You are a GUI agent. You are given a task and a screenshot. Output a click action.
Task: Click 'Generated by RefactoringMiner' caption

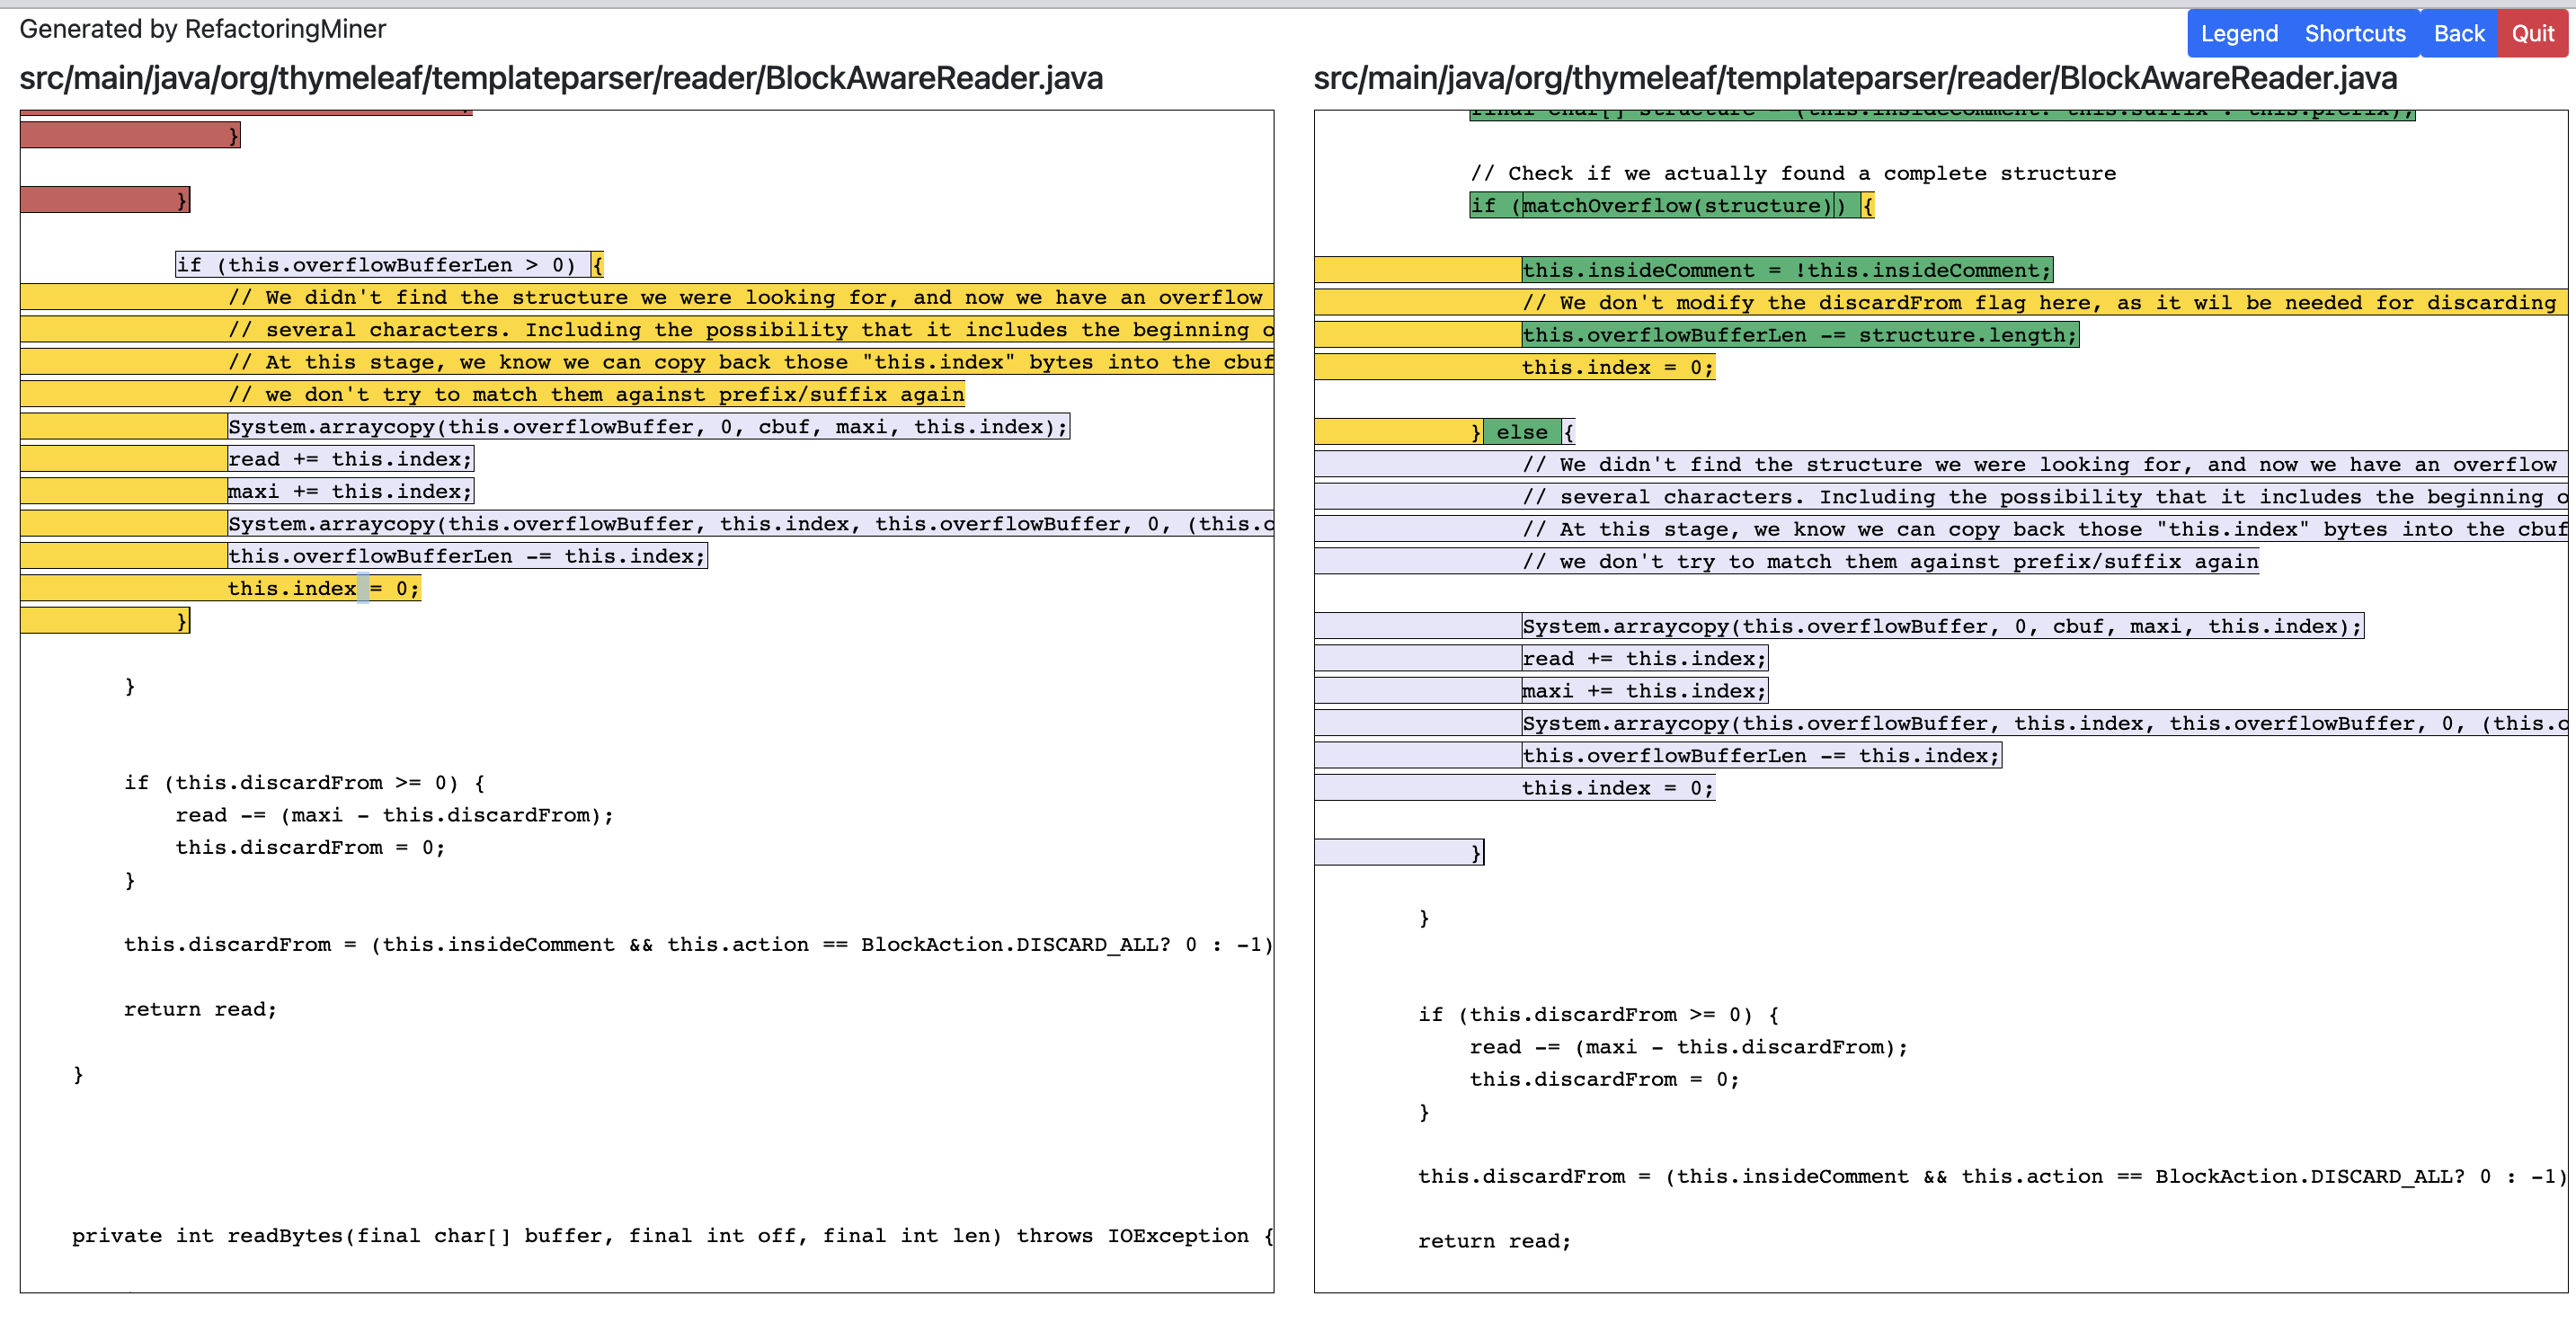tap(202, 29)
